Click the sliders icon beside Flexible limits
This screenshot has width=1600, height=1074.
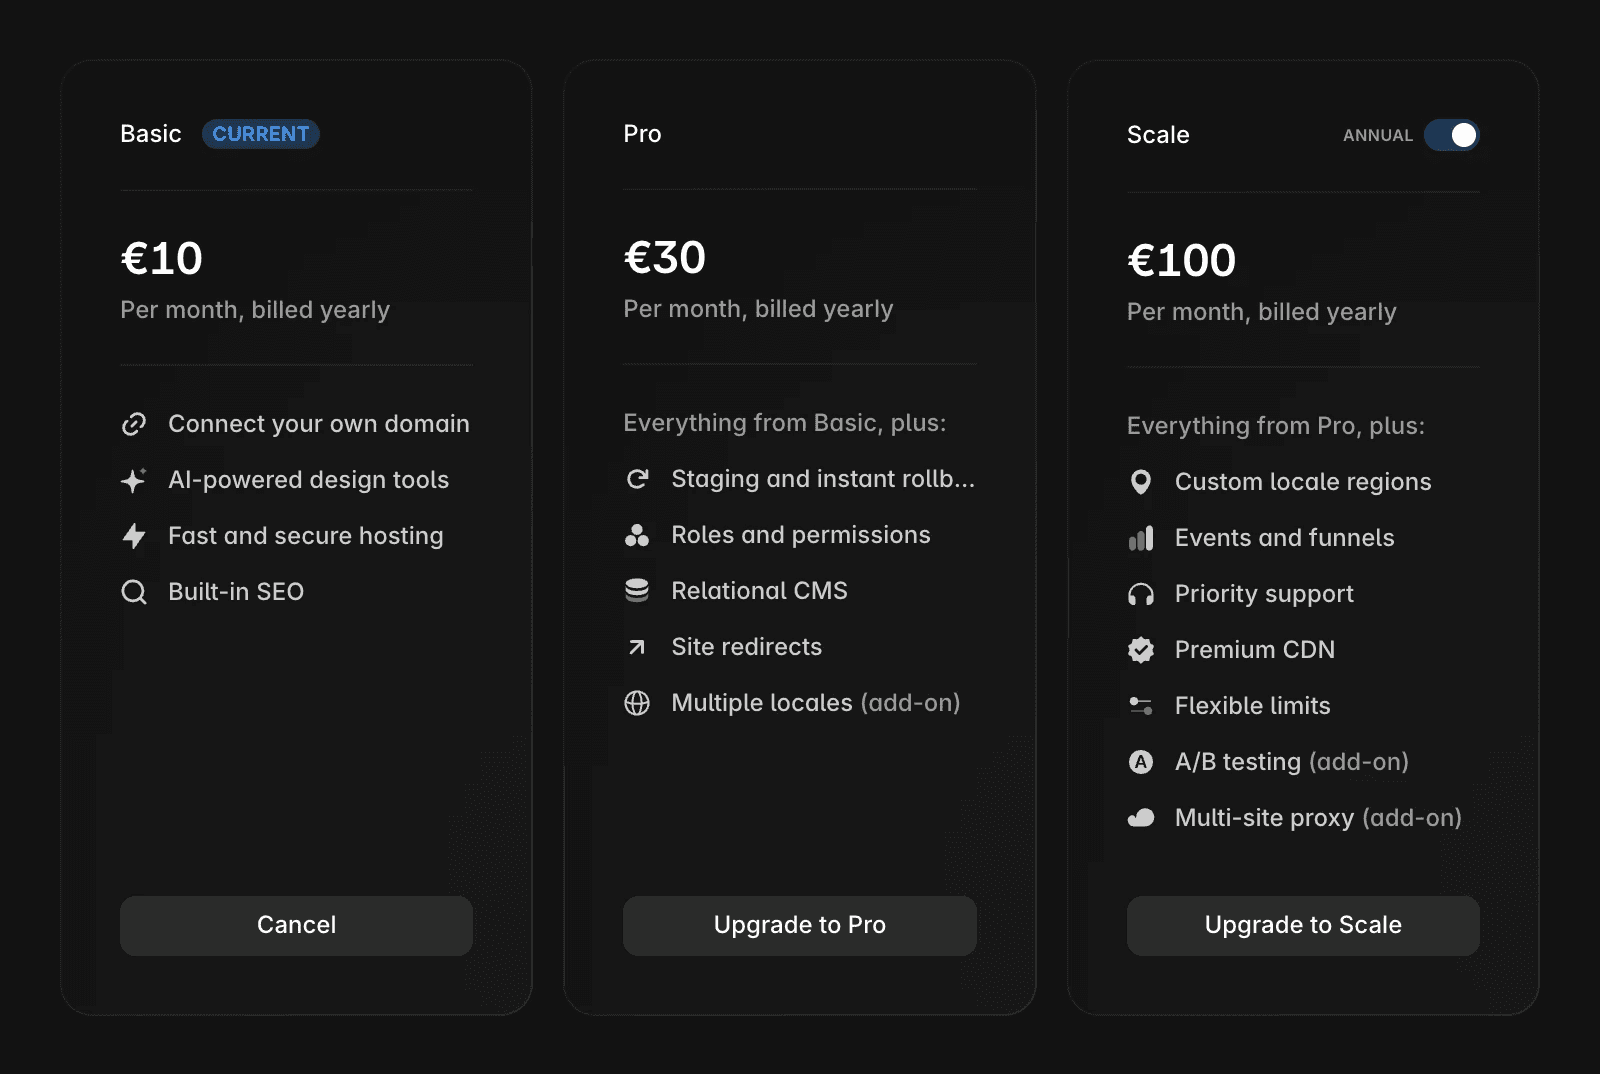pyautogui.click(x=1141, y=705)
